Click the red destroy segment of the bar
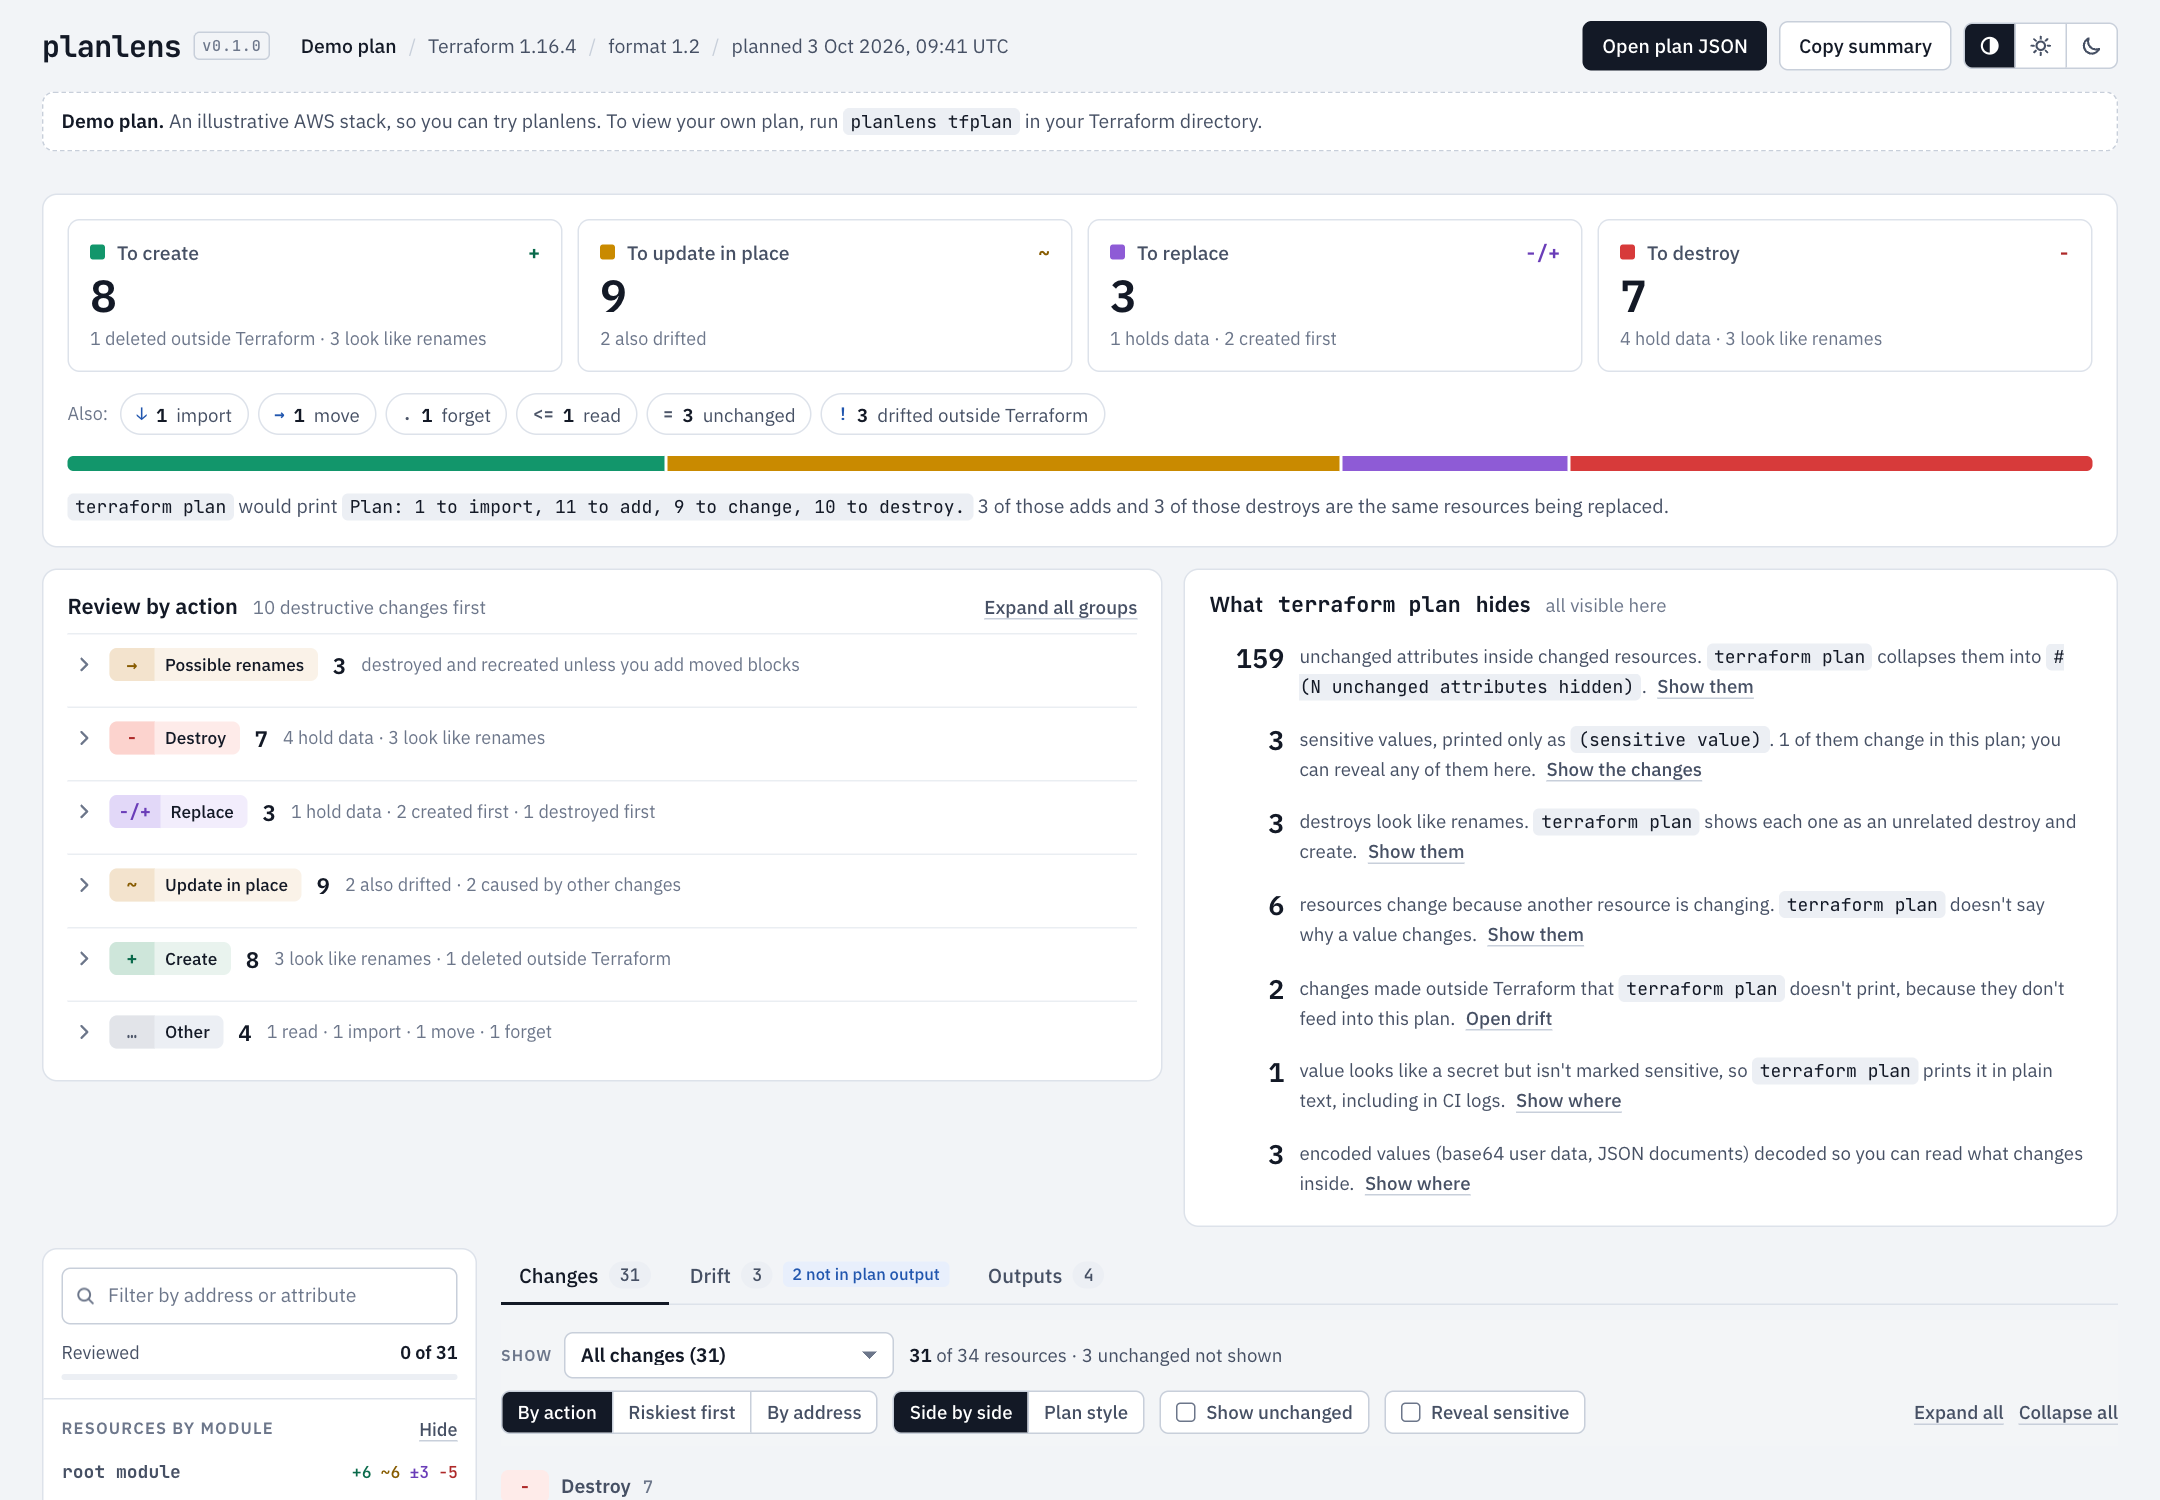 (x=1831, y=464)
